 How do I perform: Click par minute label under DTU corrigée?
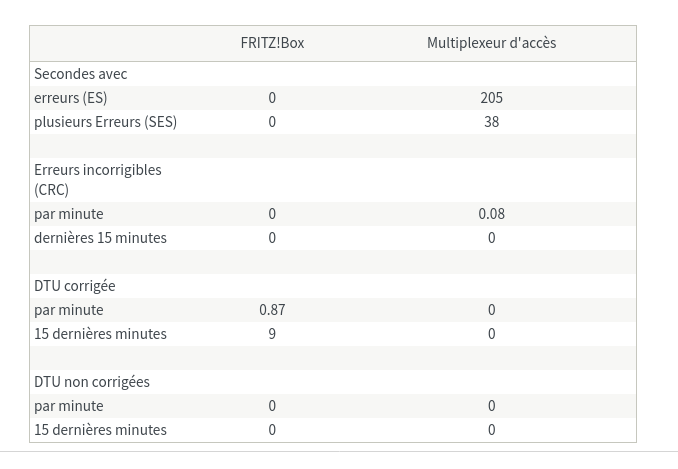click(69, 310)
